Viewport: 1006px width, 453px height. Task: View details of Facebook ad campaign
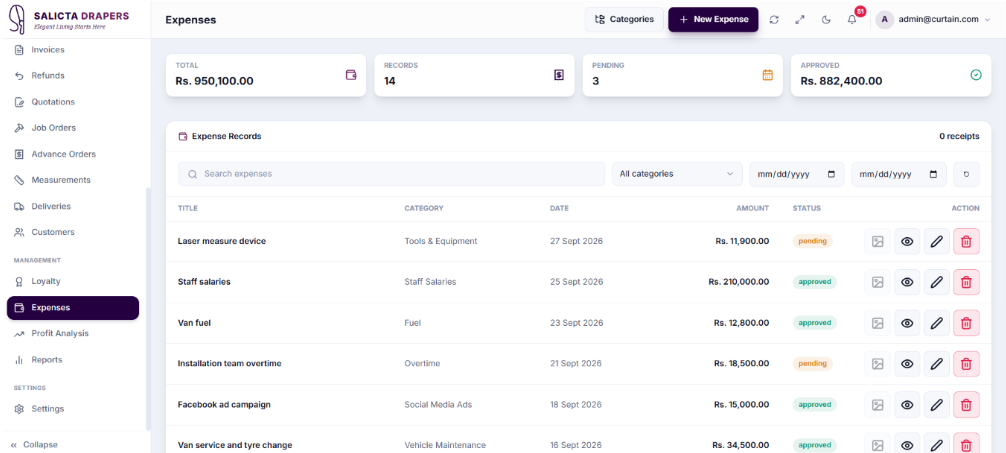pyautogui.click(x=907, y=405)
